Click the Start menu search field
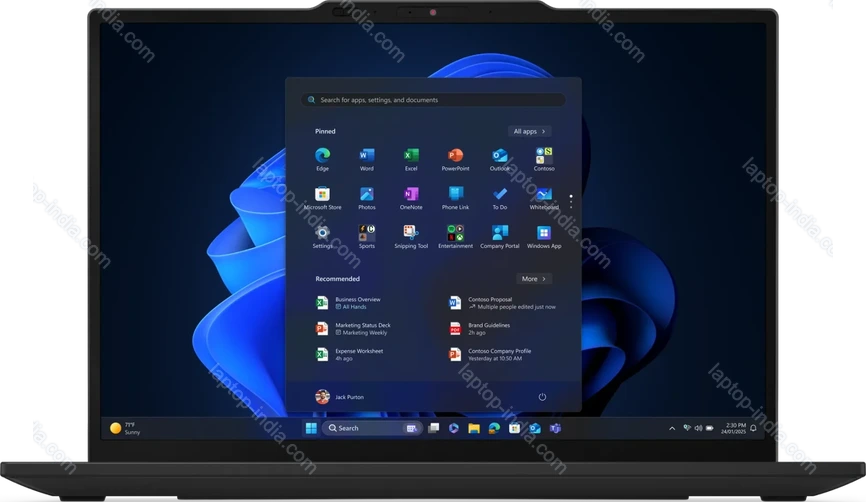This screenshot has width=866, height=502. pos(433,100)
